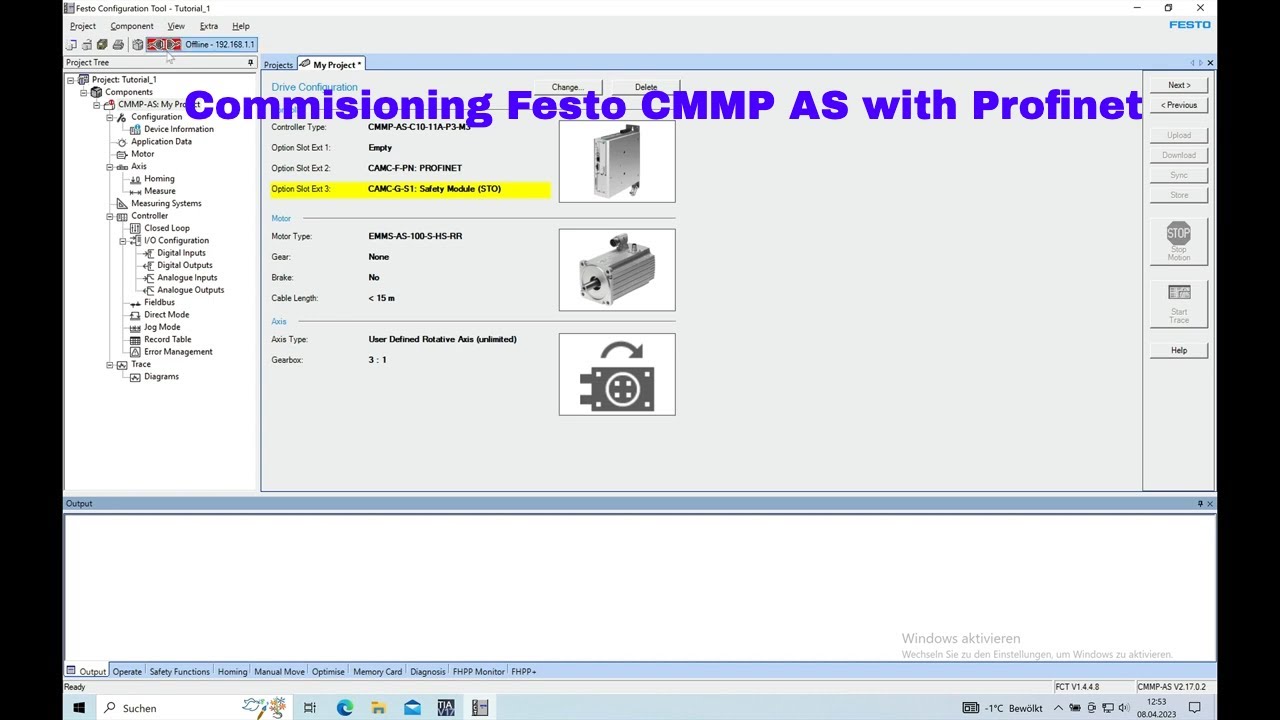Open the Project menu

coord(83,26)
